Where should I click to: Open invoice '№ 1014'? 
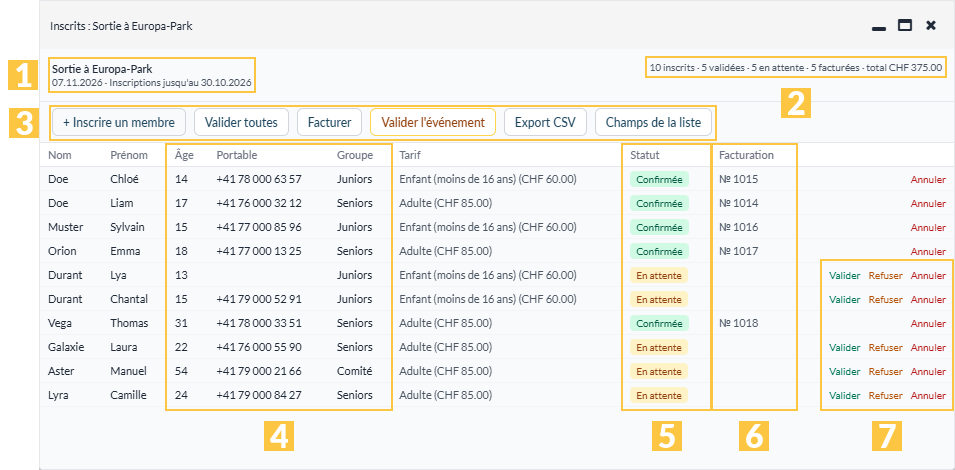point(738,203)
